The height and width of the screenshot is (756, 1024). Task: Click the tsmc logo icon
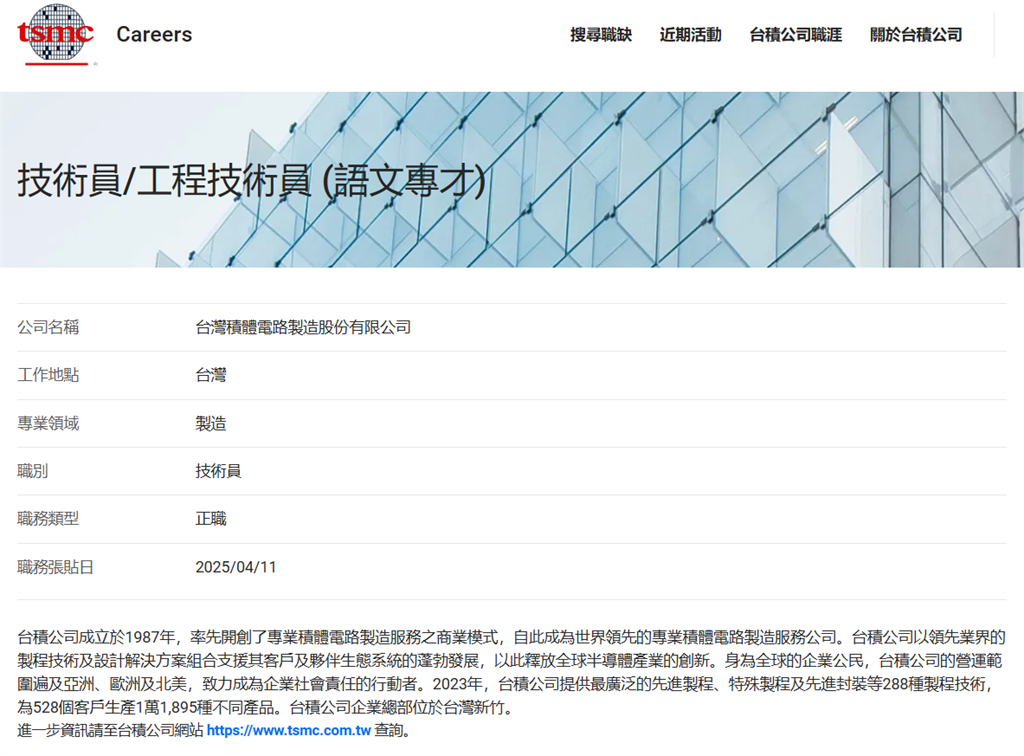point(56,35)
